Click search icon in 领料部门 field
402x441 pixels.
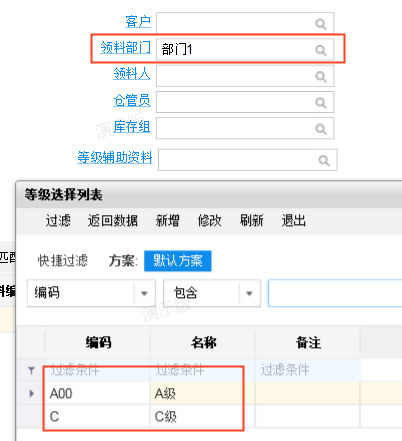tap(321, 50)
